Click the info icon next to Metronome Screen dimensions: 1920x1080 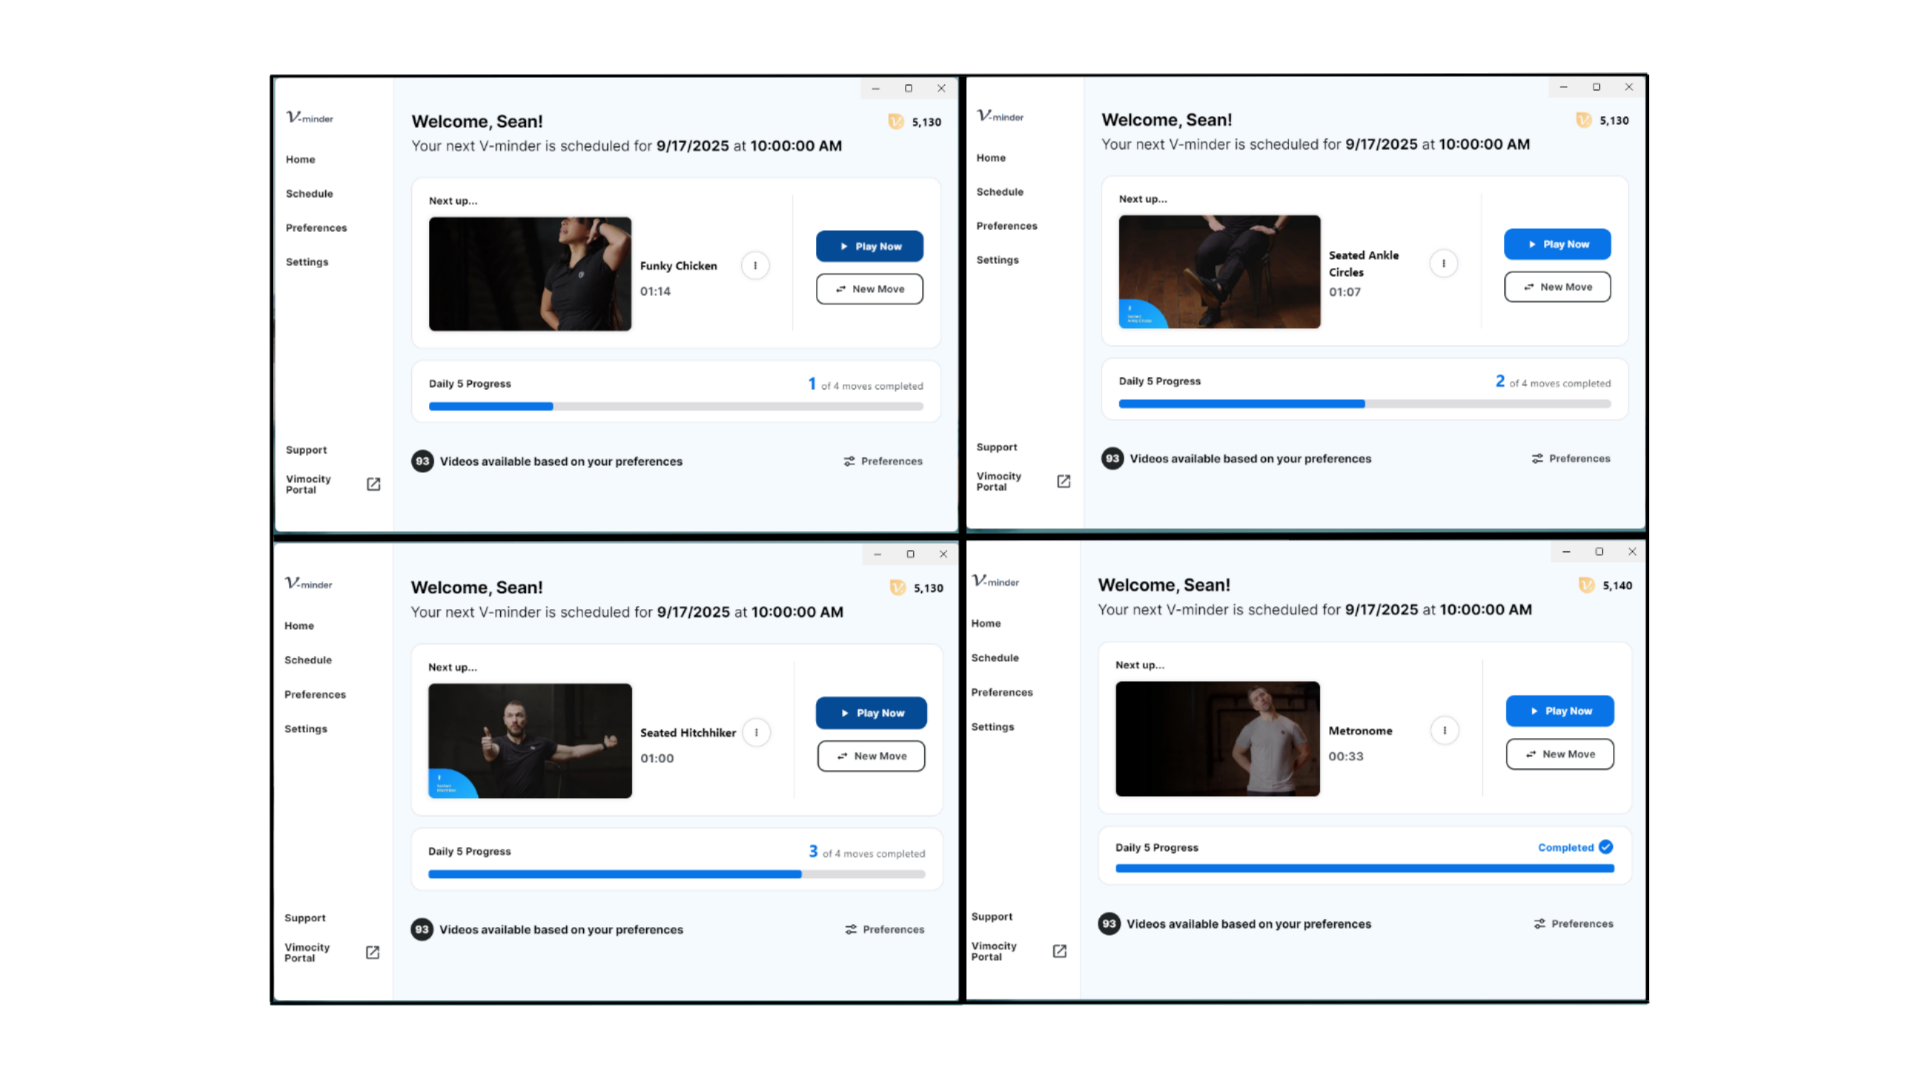click(1444, 730)
